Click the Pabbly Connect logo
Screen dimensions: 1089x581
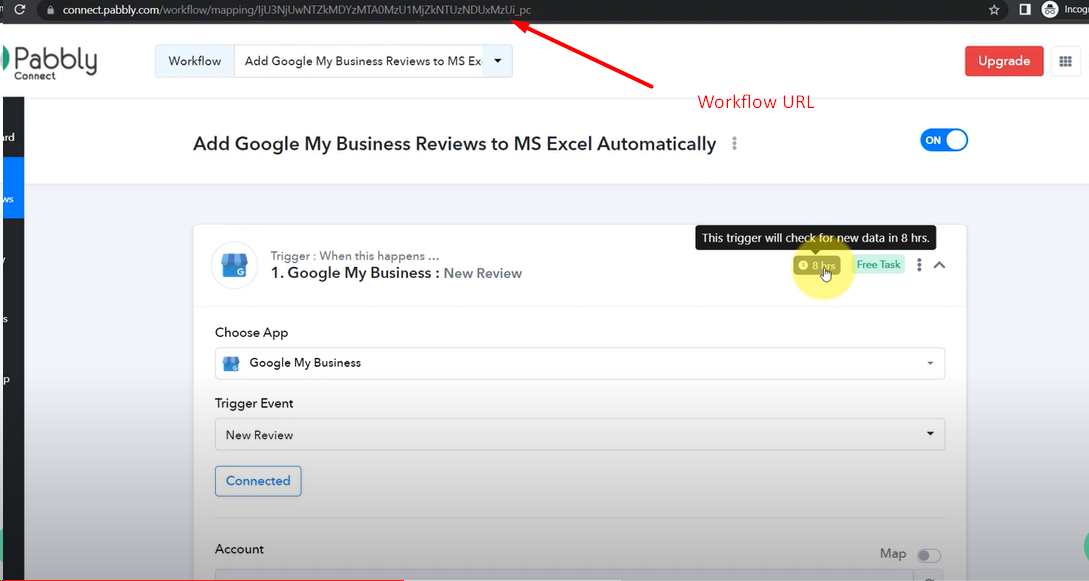(x=49, y=62)
